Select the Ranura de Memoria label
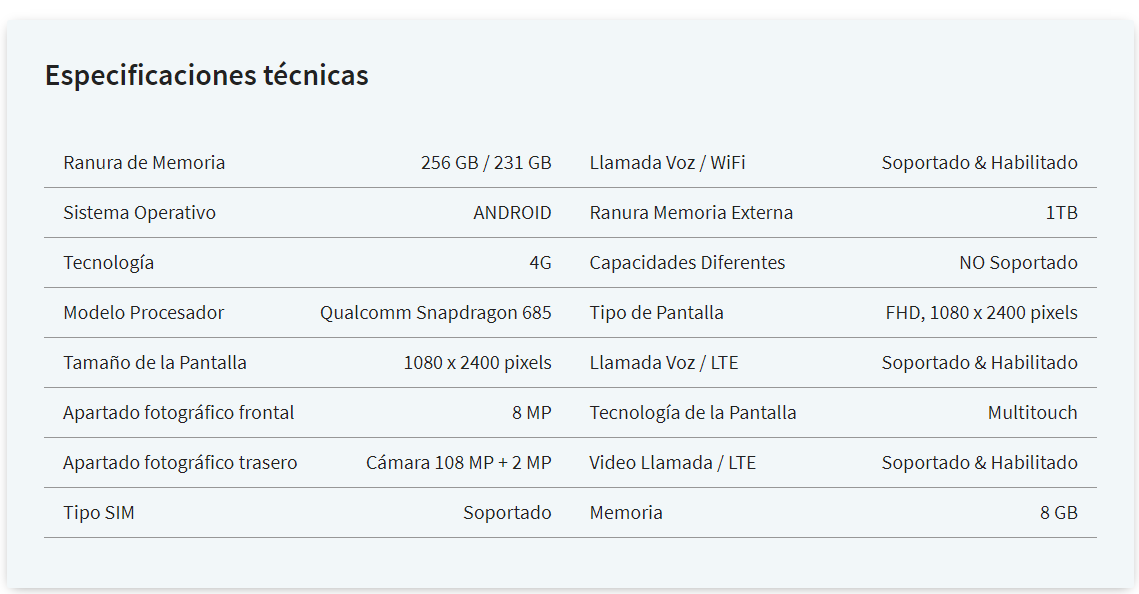1139x594 pixels. coord(144,163)
